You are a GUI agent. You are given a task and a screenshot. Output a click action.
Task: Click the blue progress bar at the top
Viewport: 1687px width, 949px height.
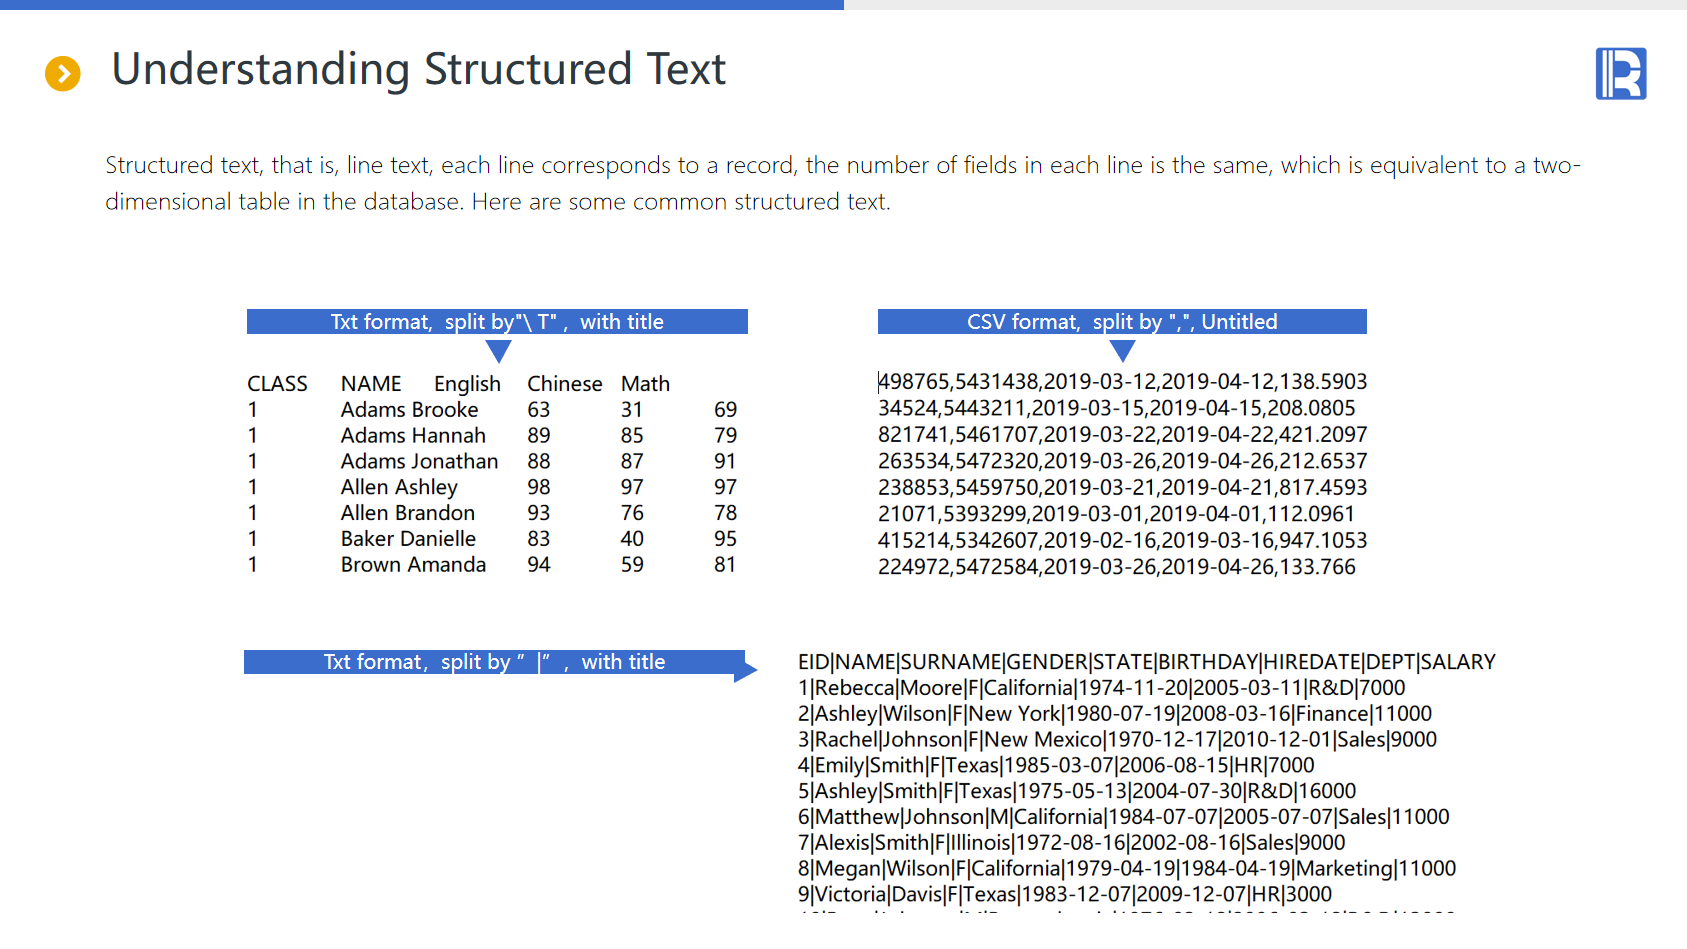(x=420, y=5)
